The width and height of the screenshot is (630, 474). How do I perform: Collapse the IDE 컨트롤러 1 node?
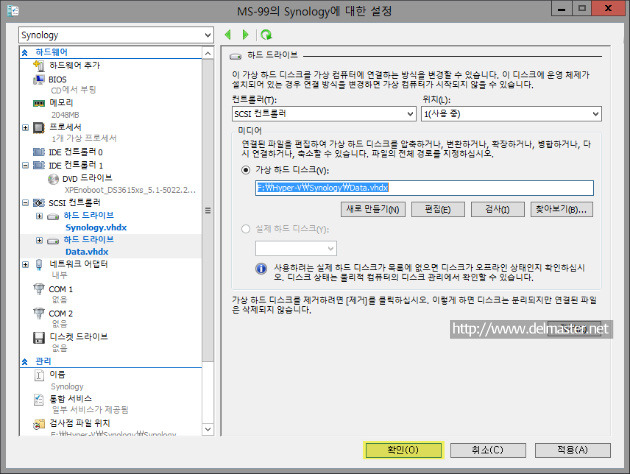click(25, 165)
